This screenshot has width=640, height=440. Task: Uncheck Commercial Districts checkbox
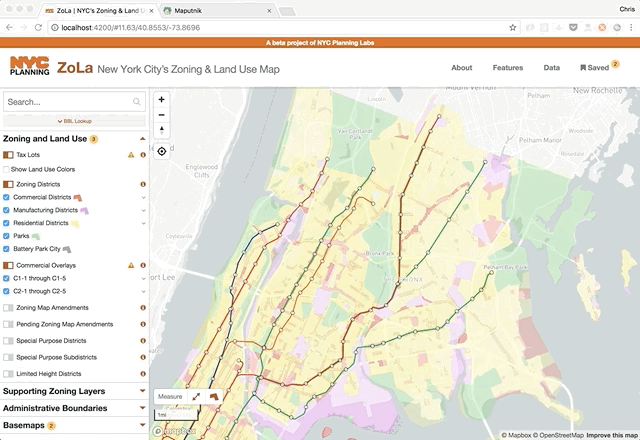coord(6,197)
